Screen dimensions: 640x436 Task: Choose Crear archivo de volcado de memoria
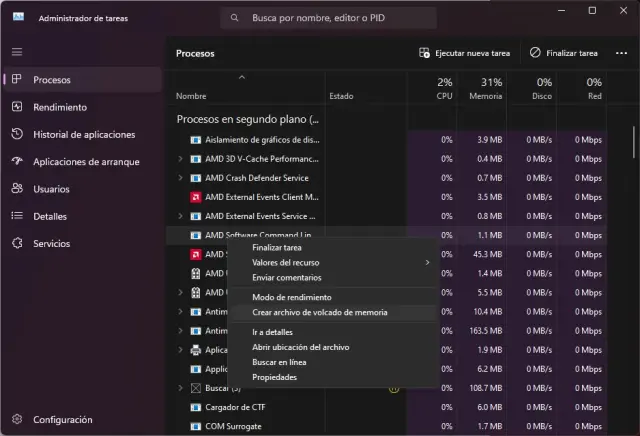[x=319, y=312]
